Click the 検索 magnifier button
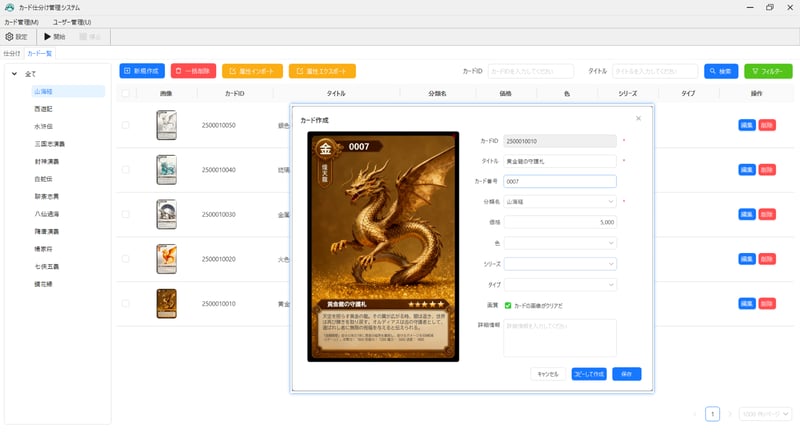 point(721,71)
